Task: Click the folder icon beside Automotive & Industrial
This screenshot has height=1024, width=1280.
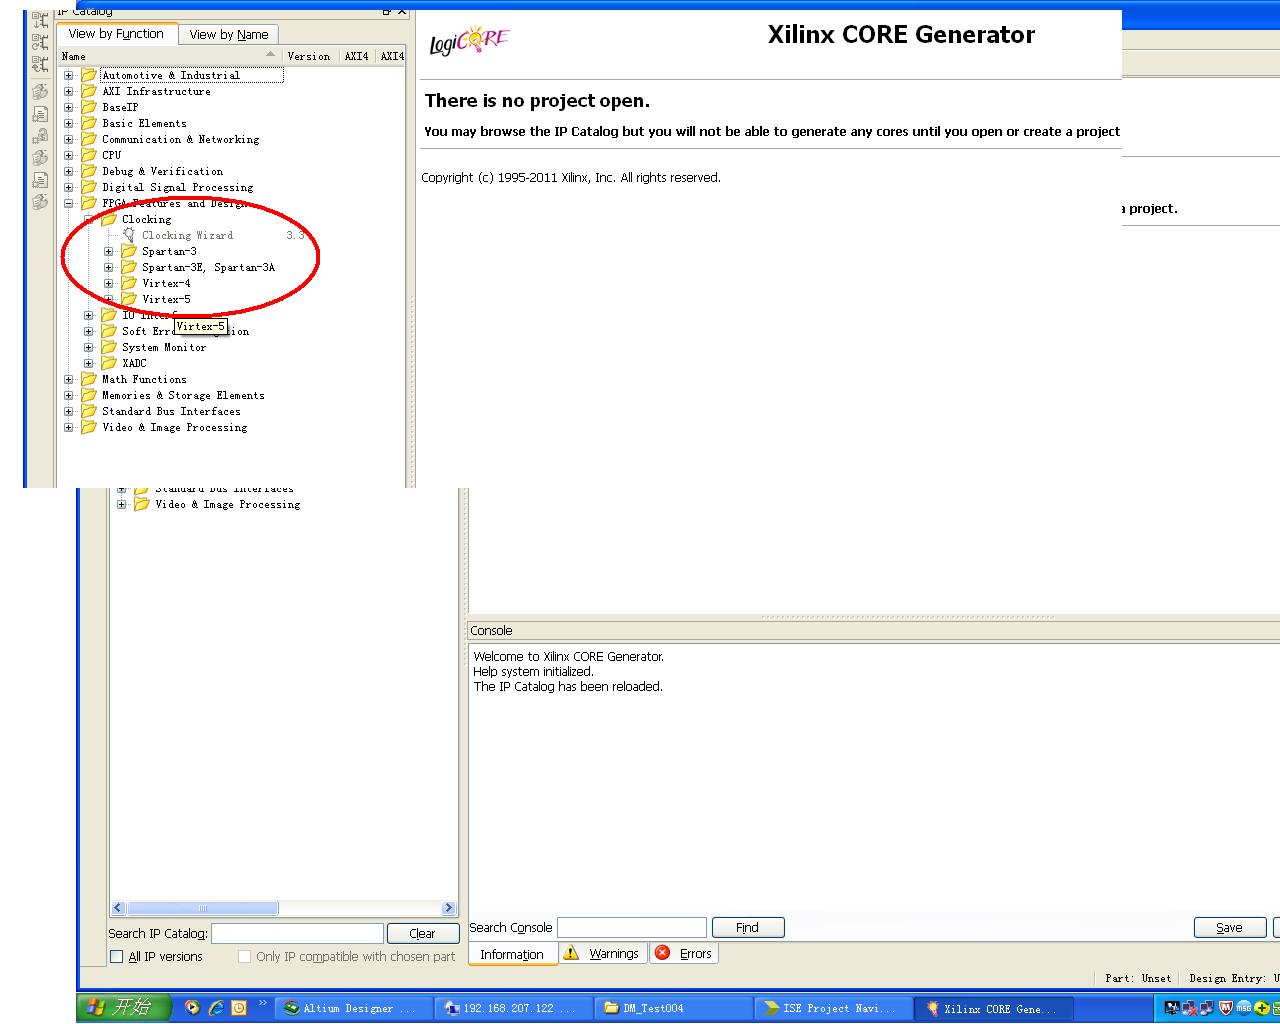Action: 88,75
